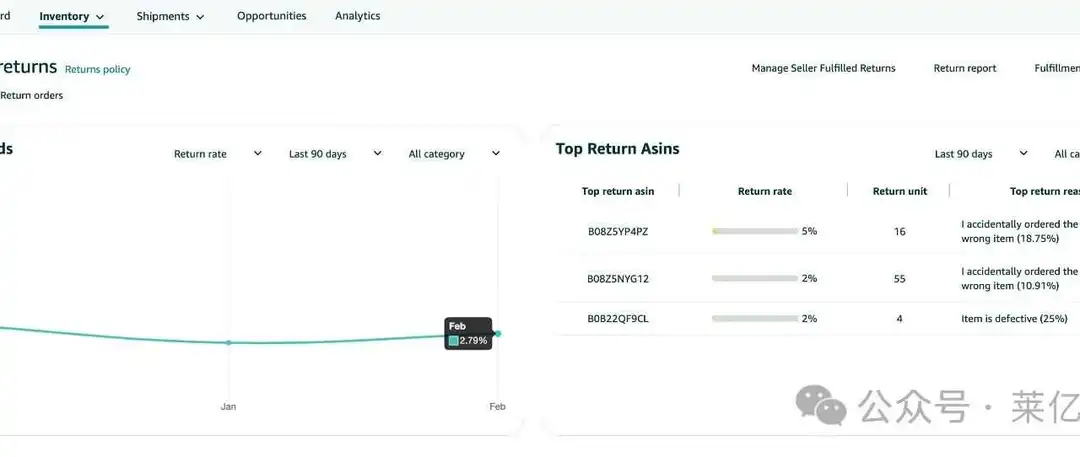Open Top Return Asins Last 90 days dropdown
1080x457 pixels.
click(x=981, y=154)
